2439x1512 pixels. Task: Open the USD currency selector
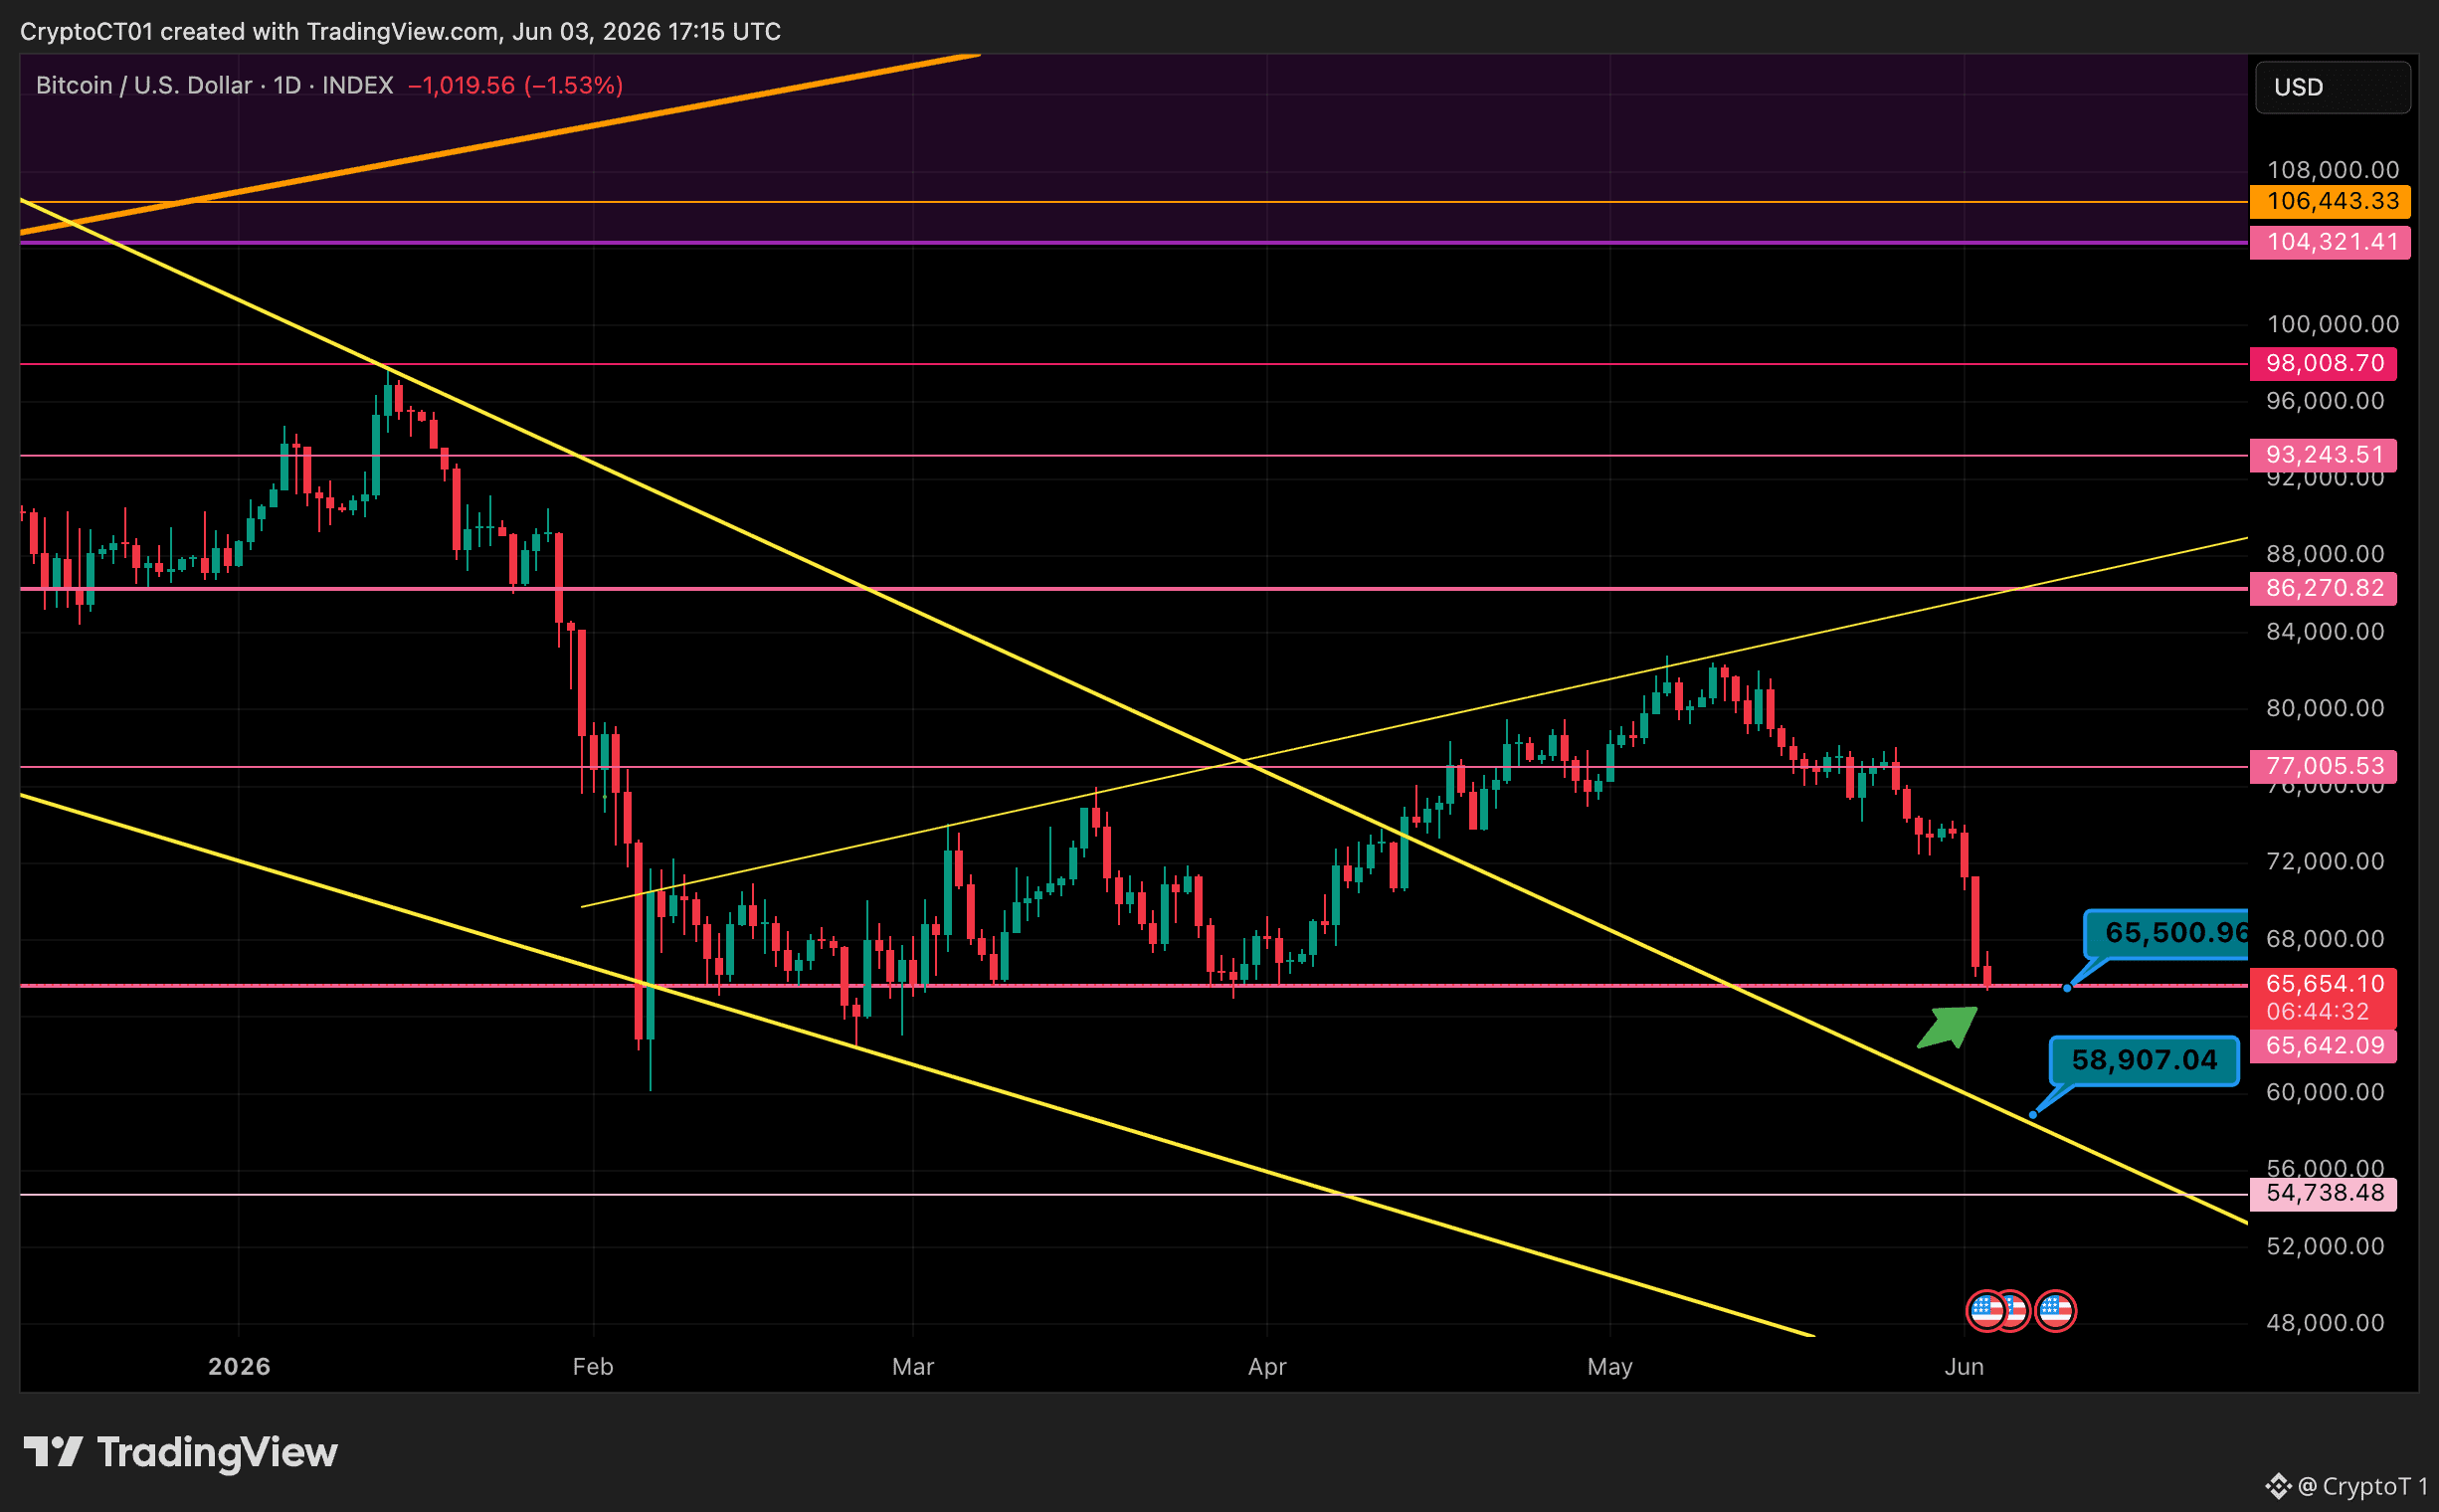click(x=2332, y=88)
